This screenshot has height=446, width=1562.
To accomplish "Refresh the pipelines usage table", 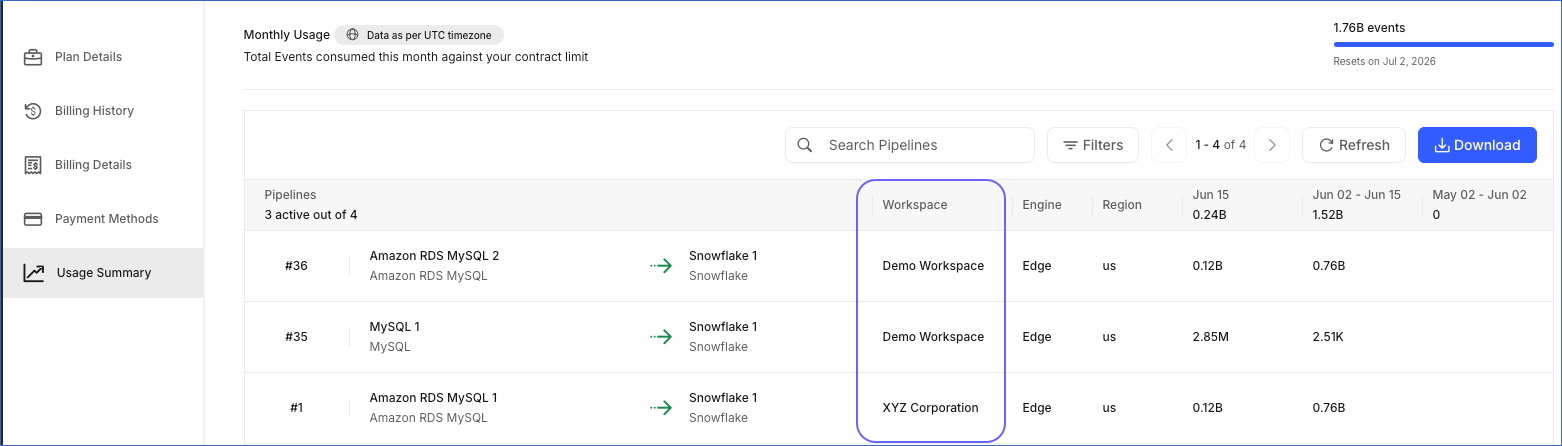I will 1354,145.
